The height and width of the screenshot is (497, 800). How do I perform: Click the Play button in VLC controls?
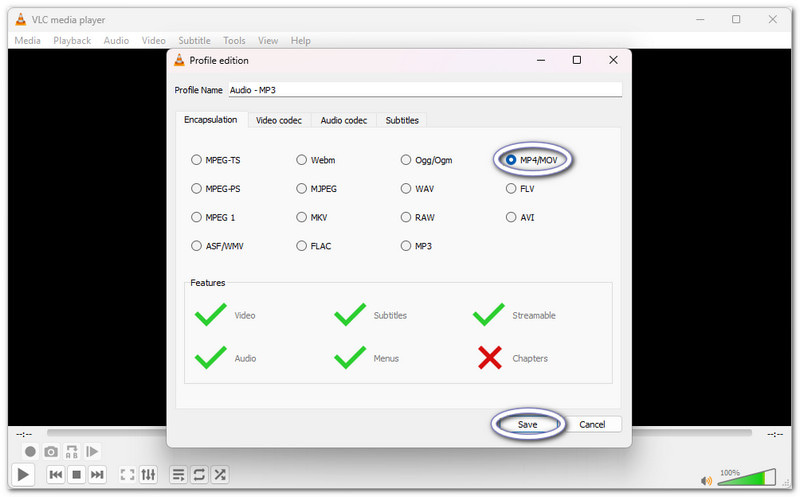tap(22, 475)
